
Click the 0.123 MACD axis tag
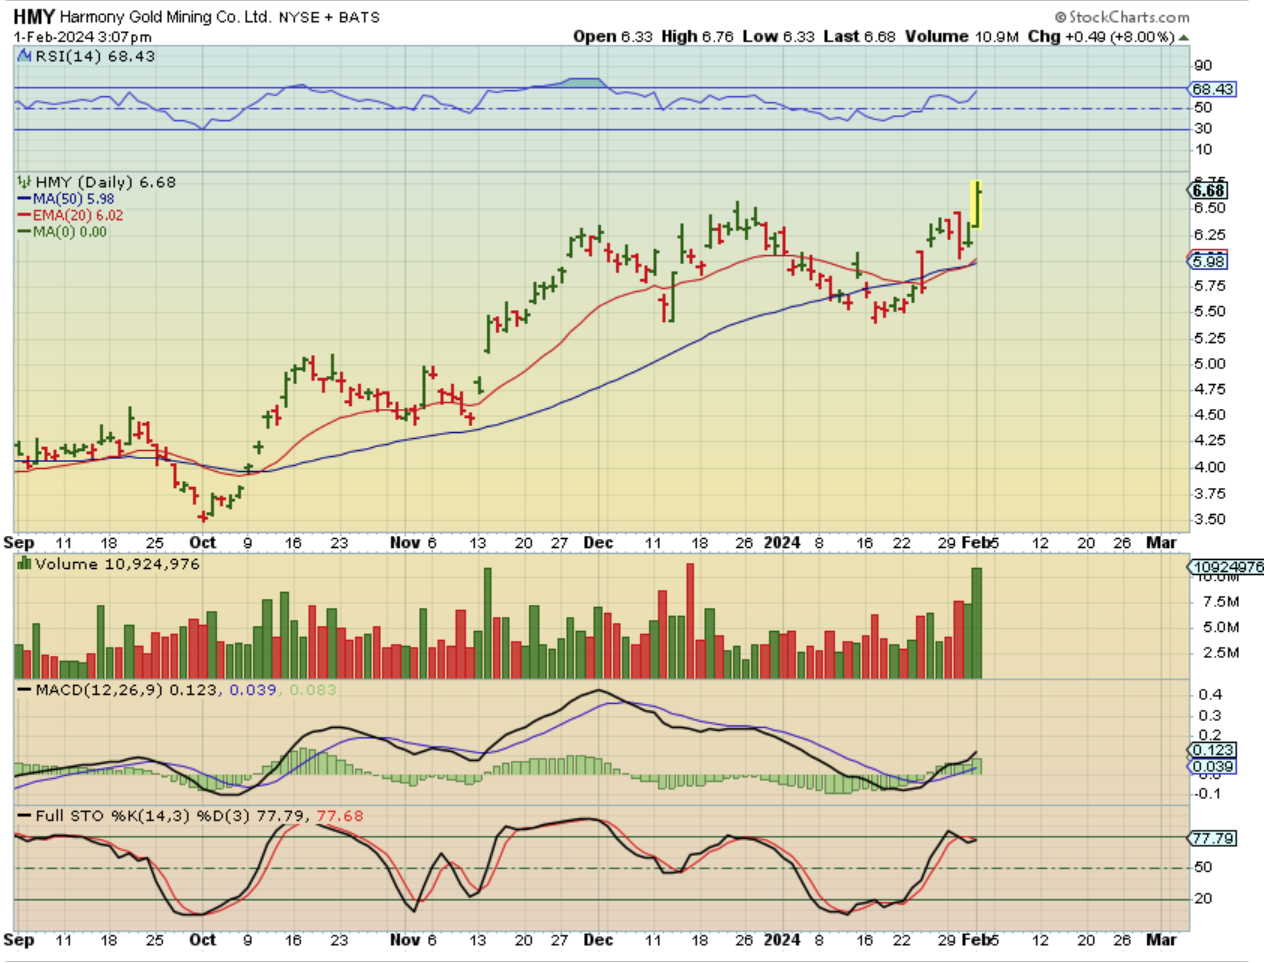pos(1214,750)
